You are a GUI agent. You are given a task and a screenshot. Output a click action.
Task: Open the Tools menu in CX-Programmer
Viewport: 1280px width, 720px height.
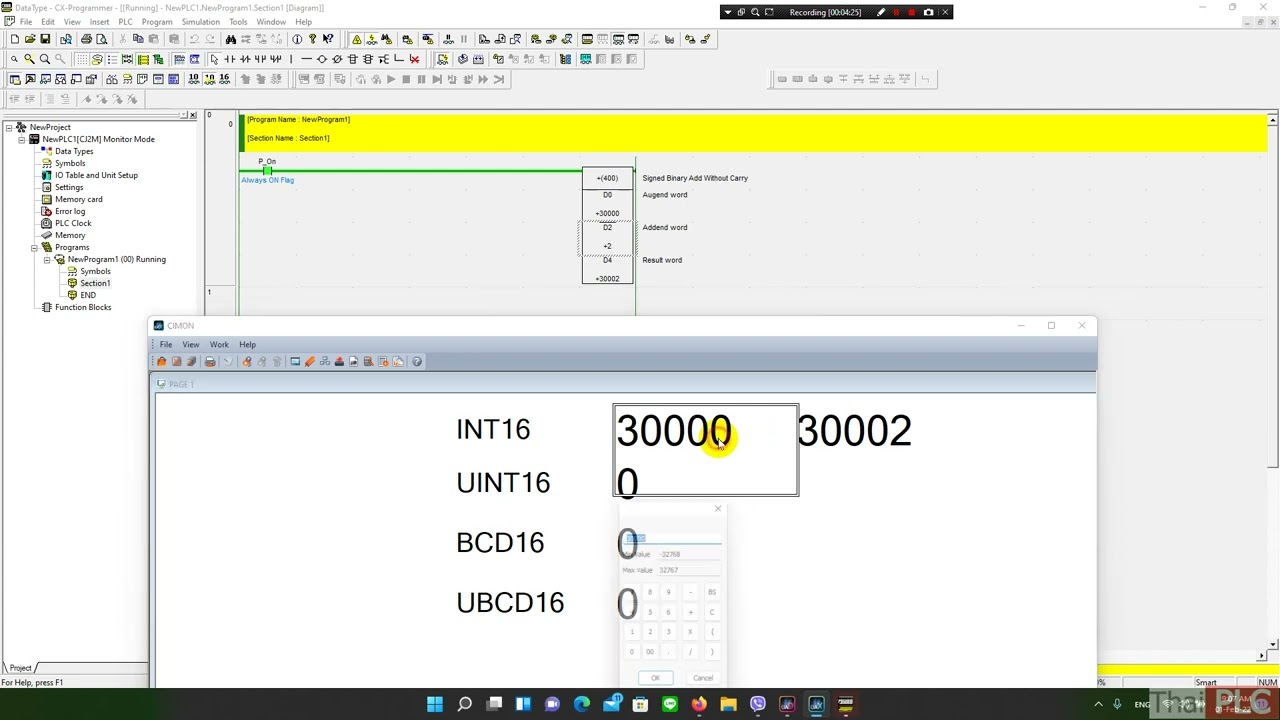click(238, 21)
